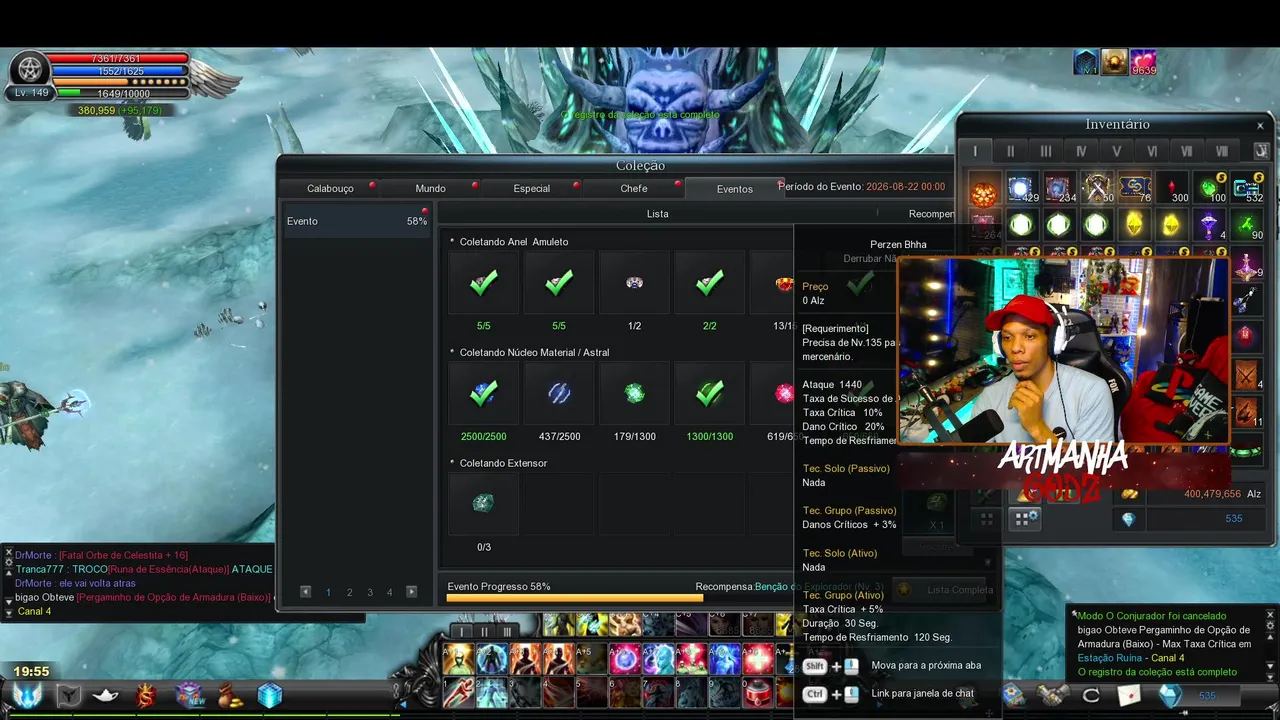Open the Mundo collection tab

pyautogui.click(x=430, y=188)
